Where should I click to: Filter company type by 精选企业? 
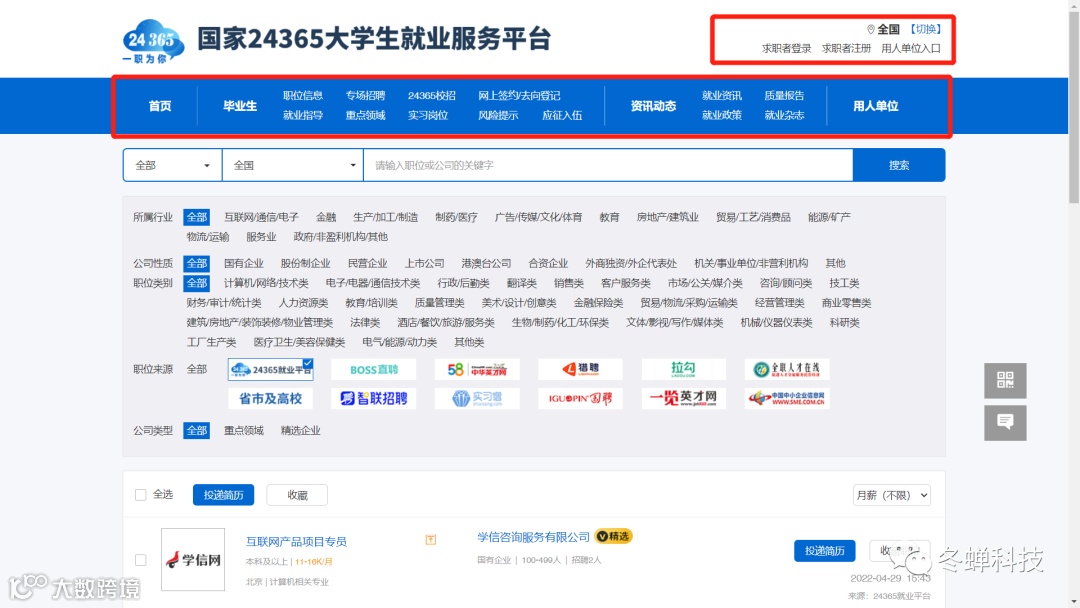click(300, 430)
